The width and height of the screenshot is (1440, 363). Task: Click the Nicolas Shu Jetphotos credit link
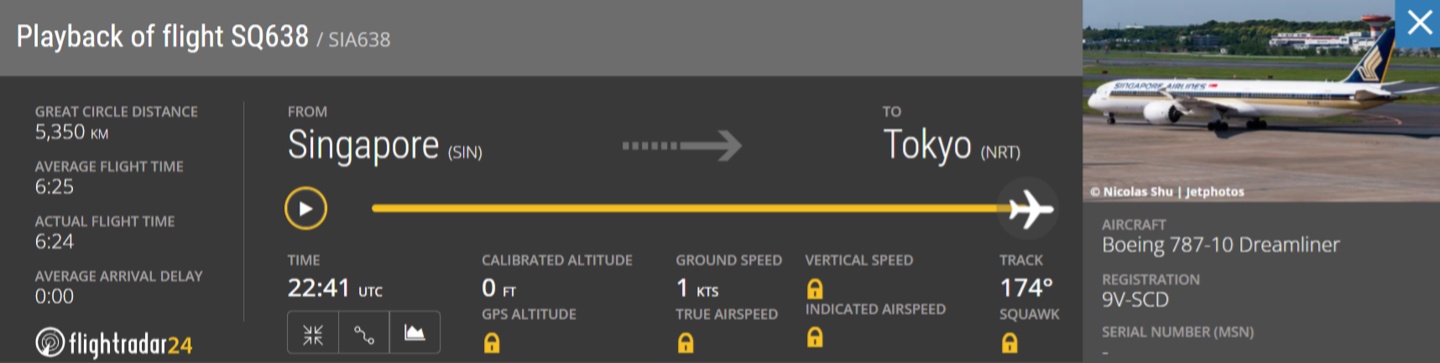click(x=1167, y=191)
